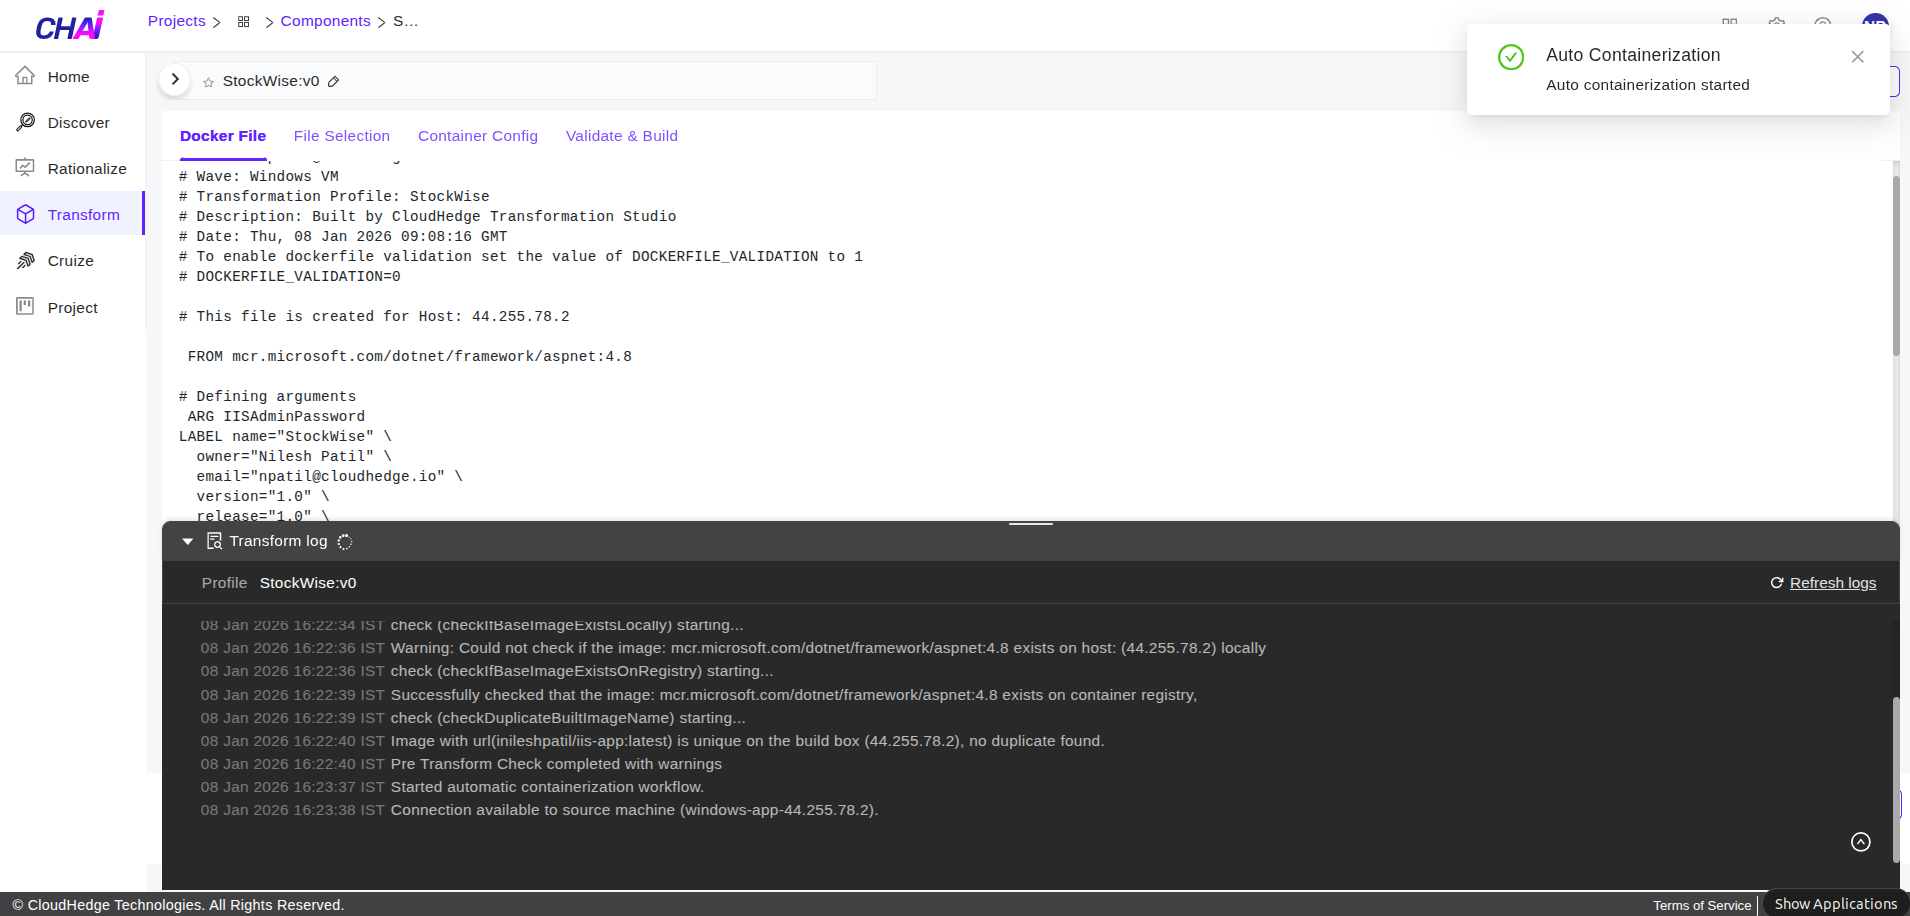1910x916 pixels.
Task: Click the Transform cube icon
Action: click(25, 214)
